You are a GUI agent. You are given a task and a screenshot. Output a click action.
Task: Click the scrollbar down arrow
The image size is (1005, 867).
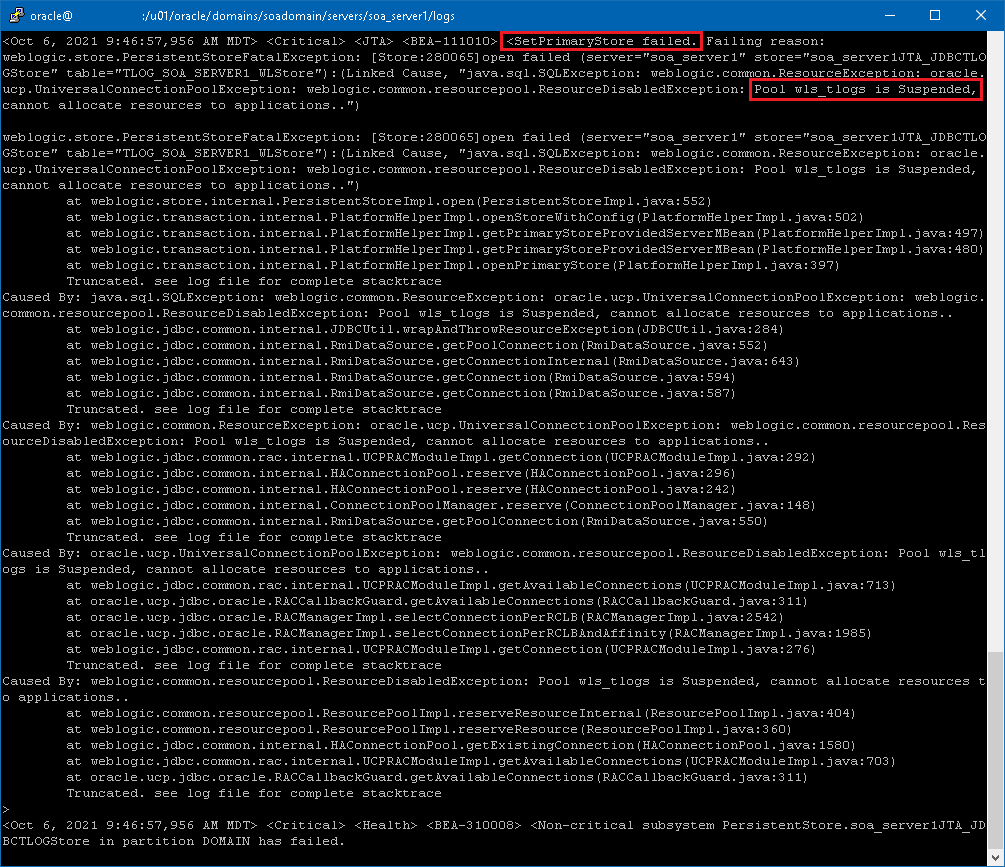point(996,858)
